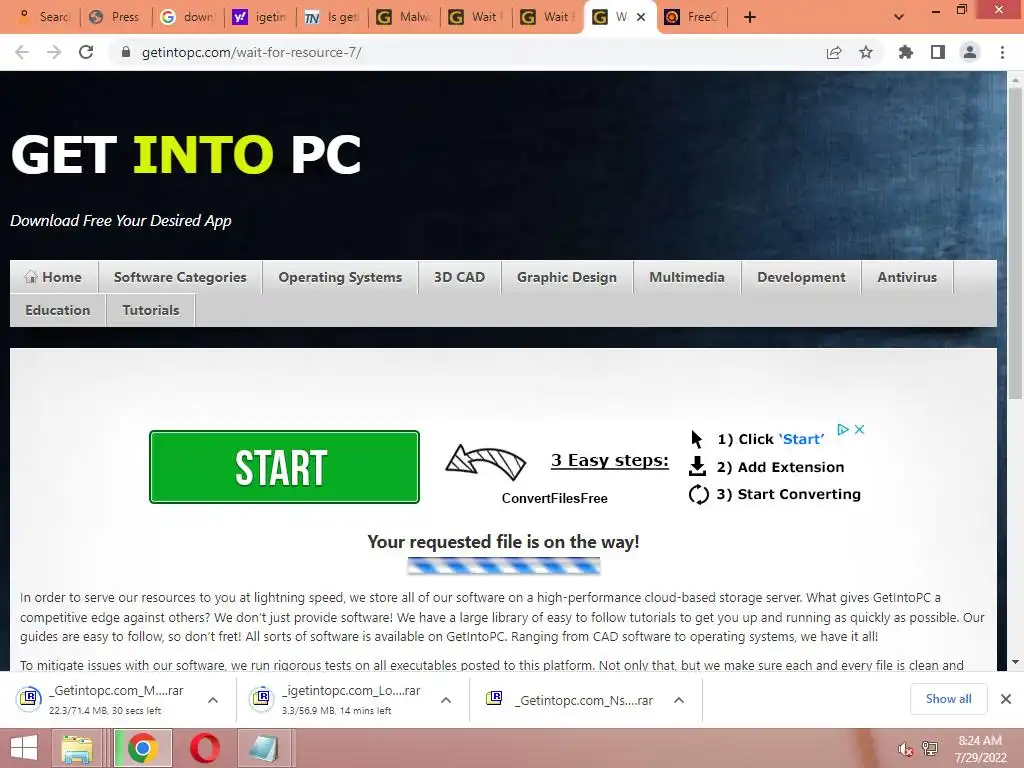This screenshot has height=768, width=1024.
Task: Open the Education menu
Action: coord(57,310)
